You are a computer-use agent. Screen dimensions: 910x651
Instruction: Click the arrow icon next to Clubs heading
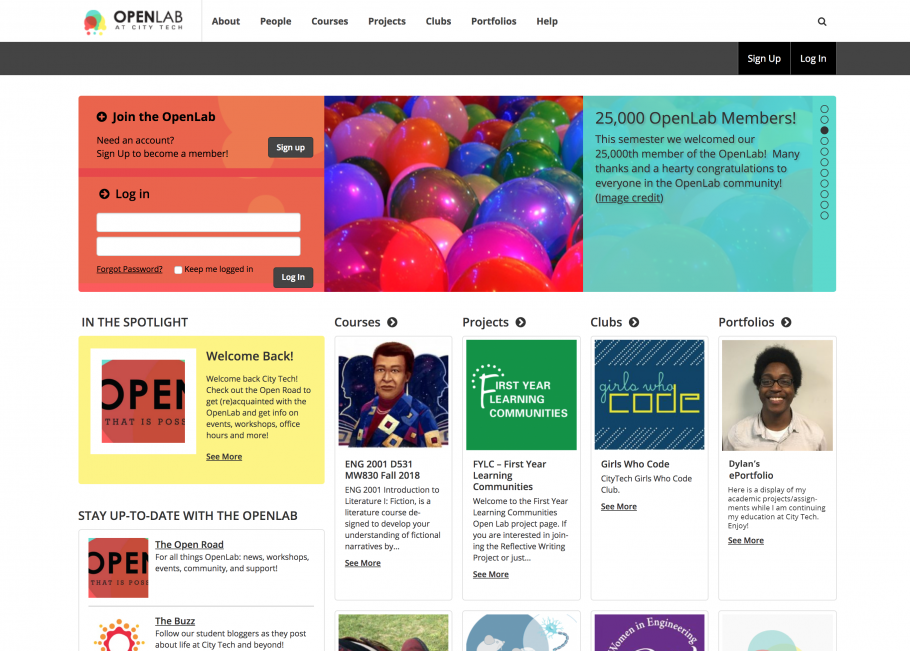point(634,322)
